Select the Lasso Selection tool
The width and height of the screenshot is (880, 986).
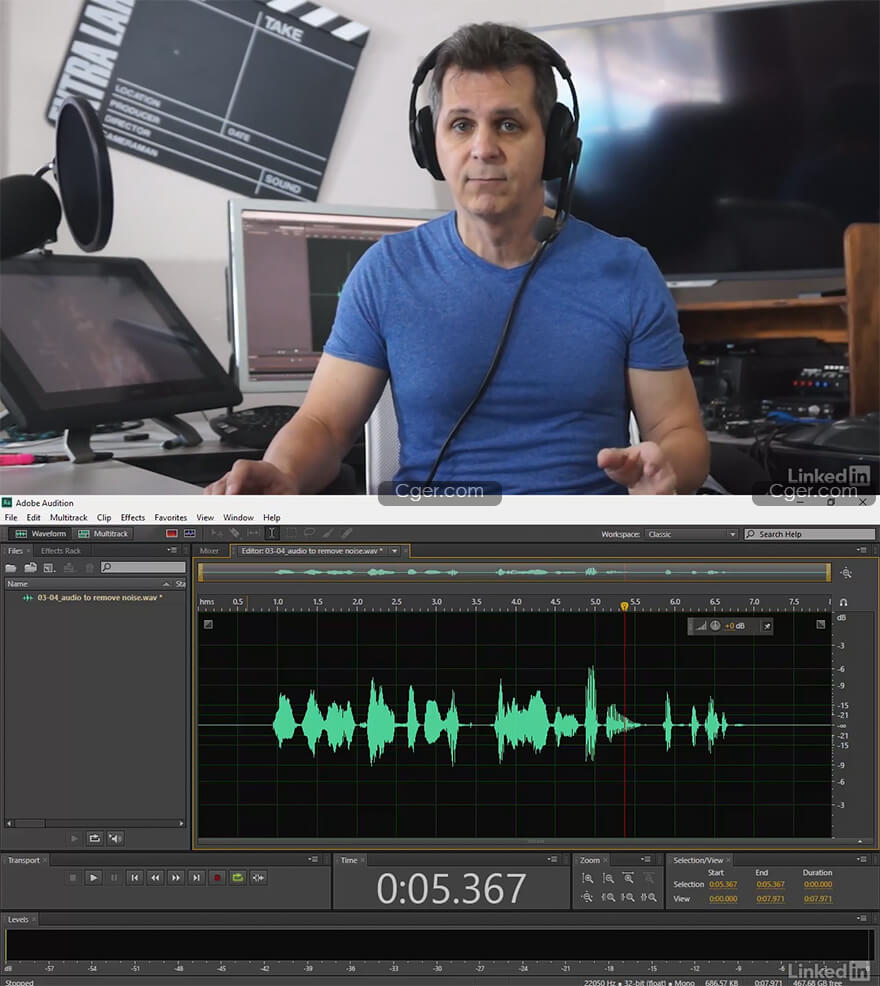(x=309, y=533)
